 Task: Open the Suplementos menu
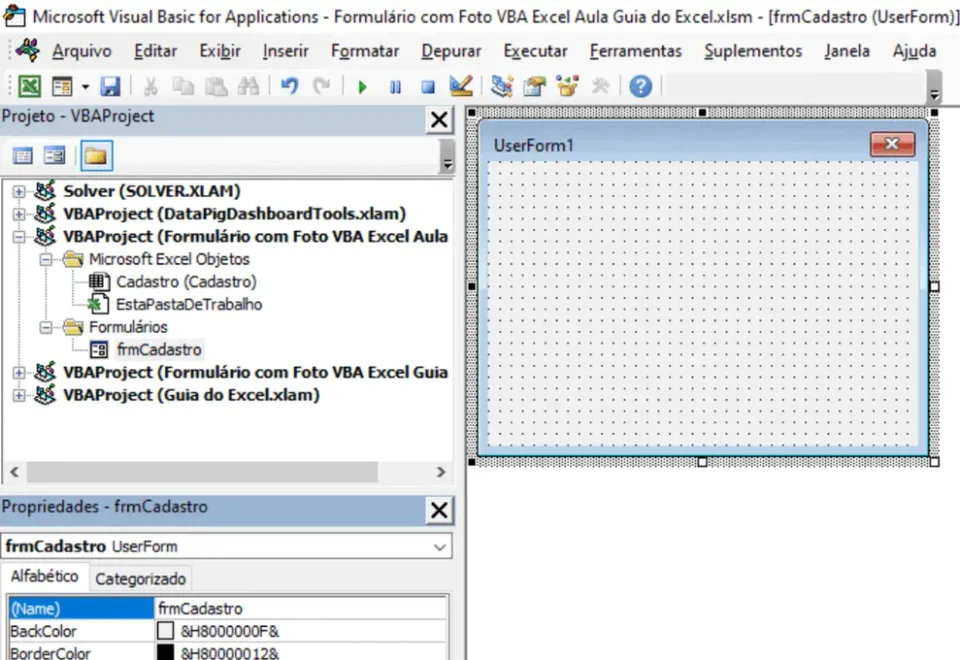(x=753, y=51)
